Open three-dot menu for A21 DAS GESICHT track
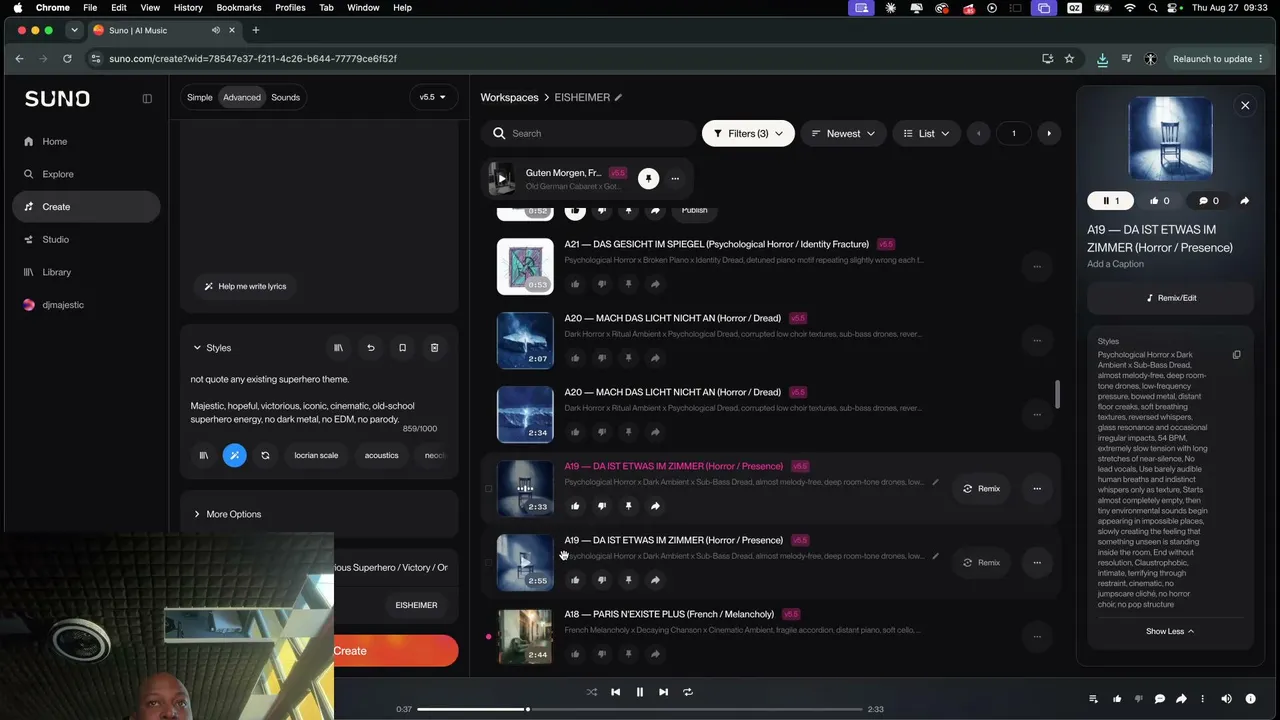 pos(1037,266)
